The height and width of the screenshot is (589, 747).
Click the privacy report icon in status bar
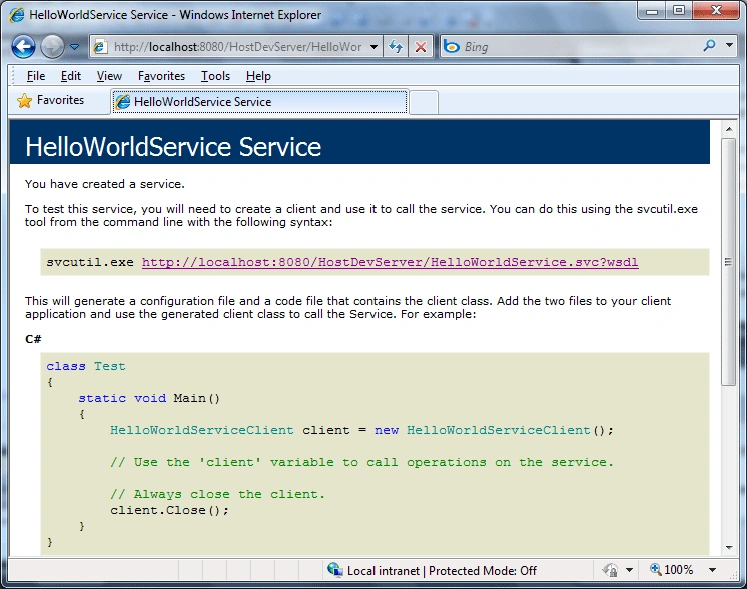pos(610,570)
